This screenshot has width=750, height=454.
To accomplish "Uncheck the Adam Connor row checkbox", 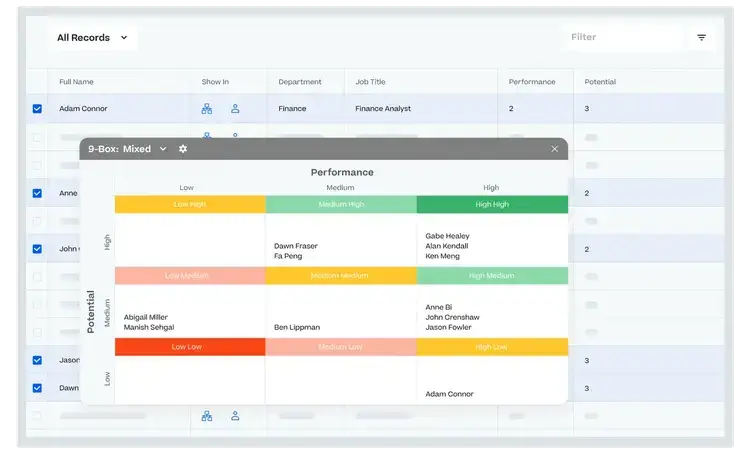I will tap(37, 109).
